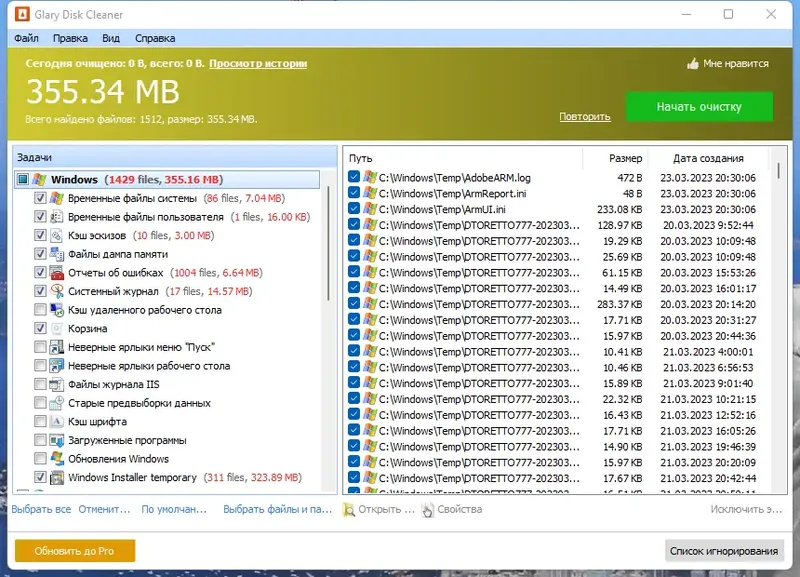Click the icon beside Временные файлы пользователя
This screenshot has height=577, width=800.
(57, 216)
